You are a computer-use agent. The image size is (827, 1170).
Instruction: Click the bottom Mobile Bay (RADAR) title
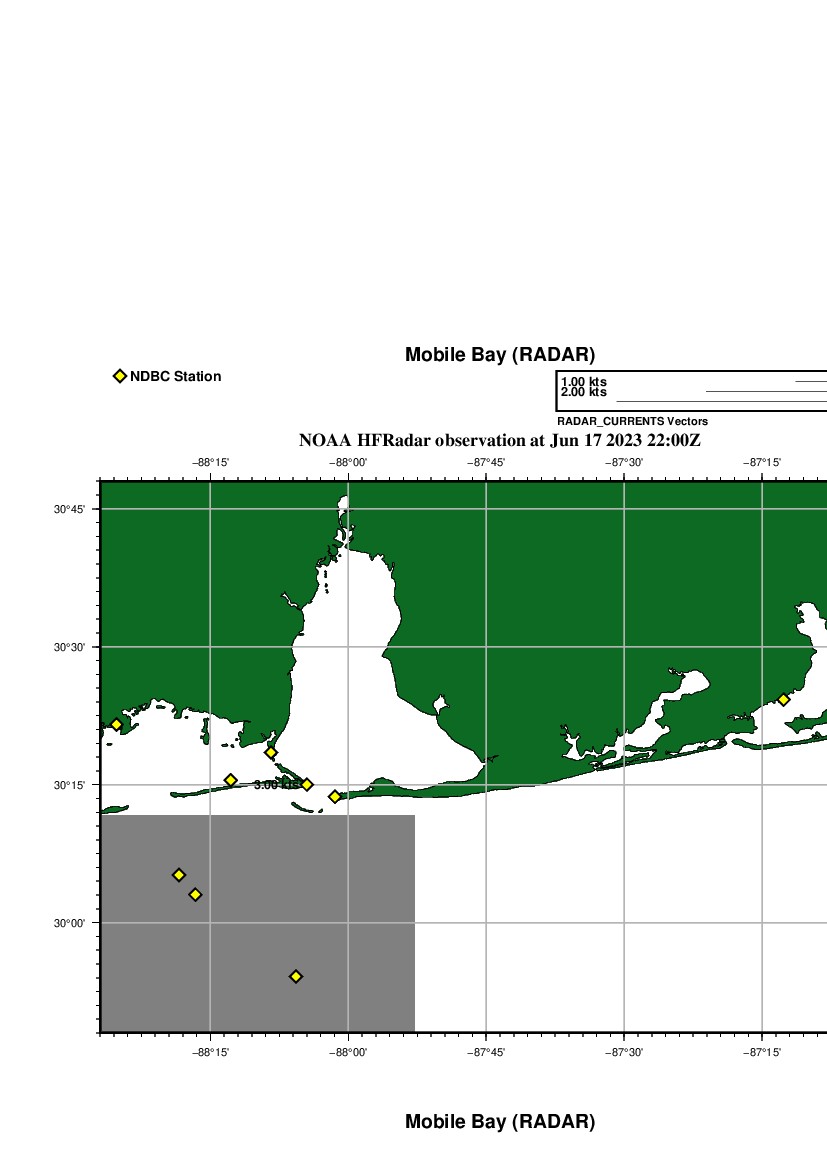499,1122
